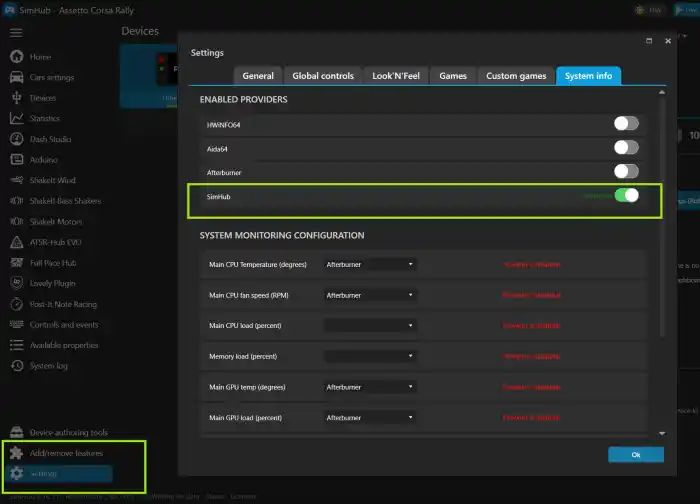Open the hamburger menu in sidebar
700x504 pixels.
16,33
